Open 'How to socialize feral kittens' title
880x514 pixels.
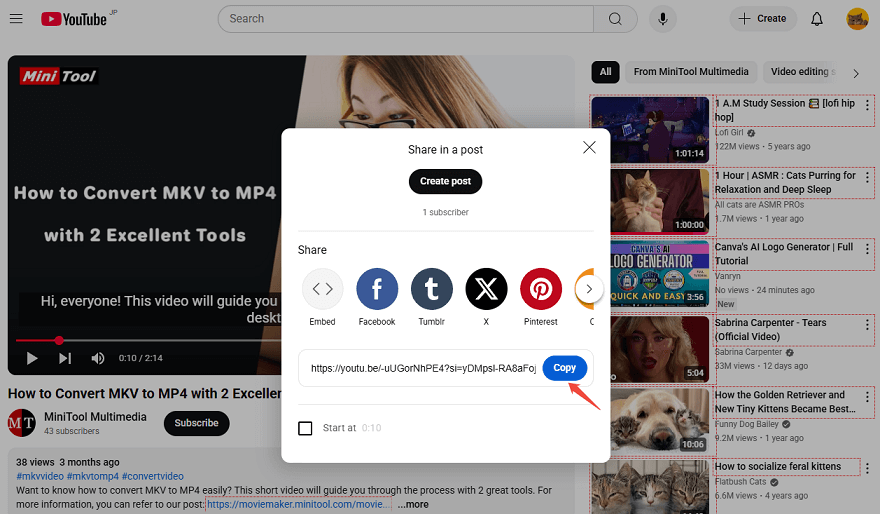pos(778,467)
